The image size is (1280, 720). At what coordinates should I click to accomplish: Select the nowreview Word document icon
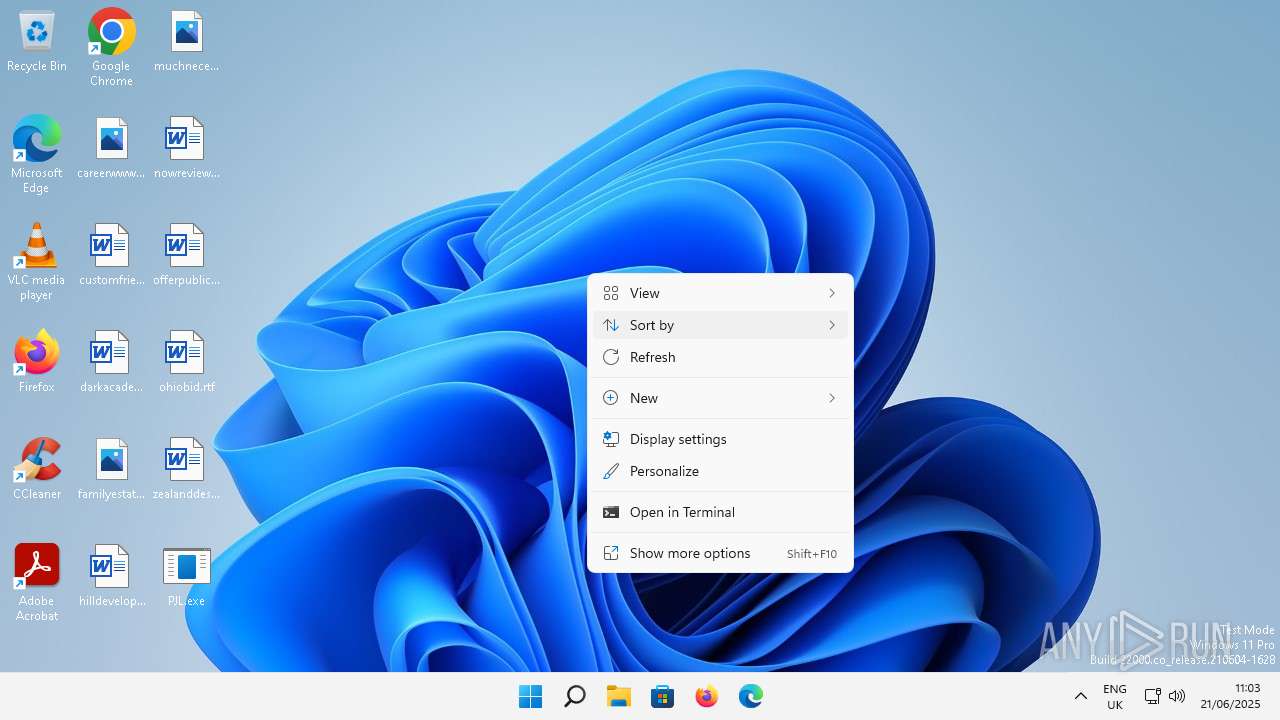[187, 148]
